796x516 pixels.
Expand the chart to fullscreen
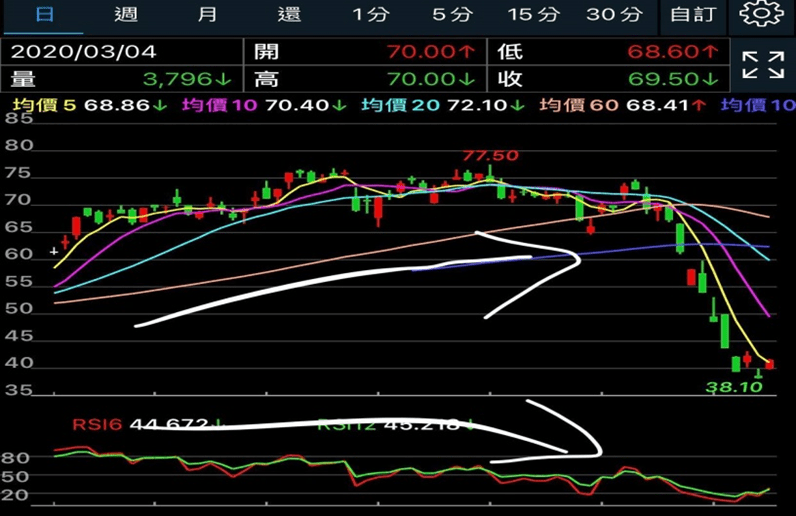pyautogui.click(x=762, y=65)
